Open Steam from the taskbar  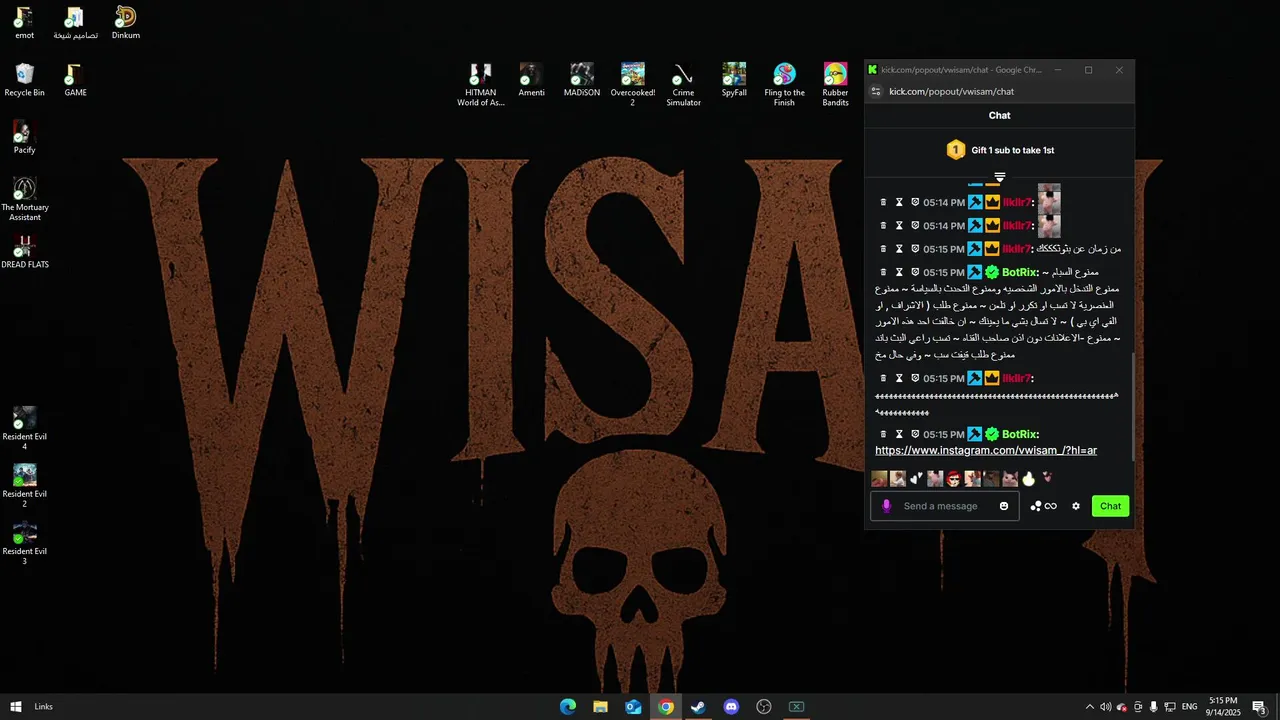698,707
